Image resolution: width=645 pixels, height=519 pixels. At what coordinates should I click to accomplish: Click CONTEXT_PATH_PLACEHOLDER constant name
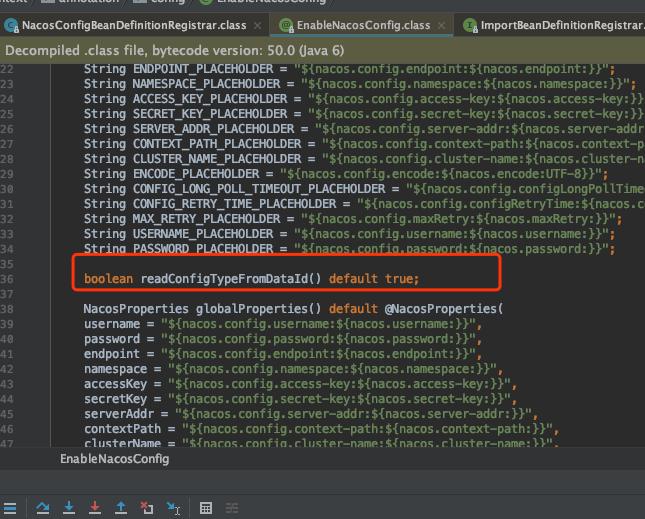coord(217,144)
